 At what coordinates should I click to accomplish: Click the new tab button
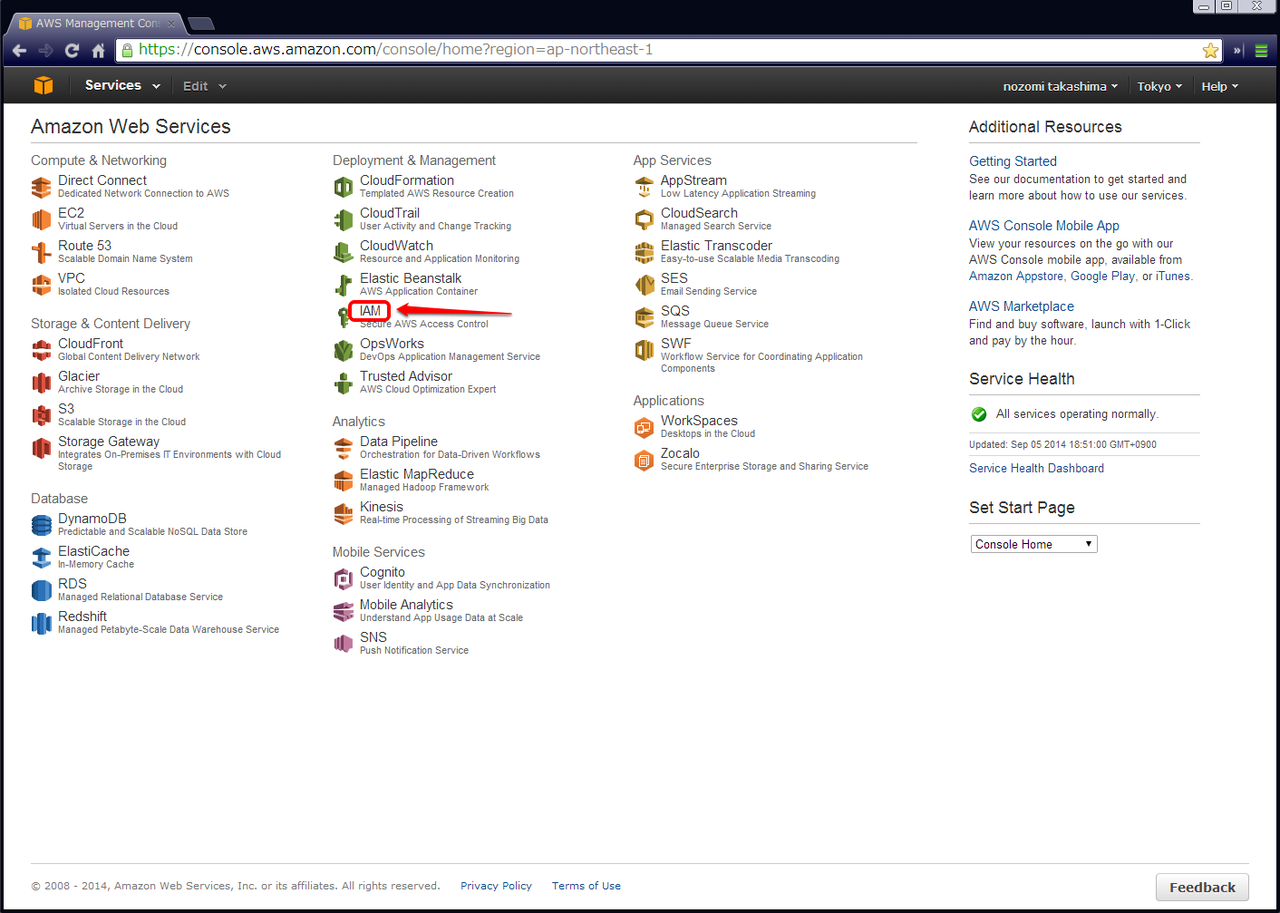200,23
